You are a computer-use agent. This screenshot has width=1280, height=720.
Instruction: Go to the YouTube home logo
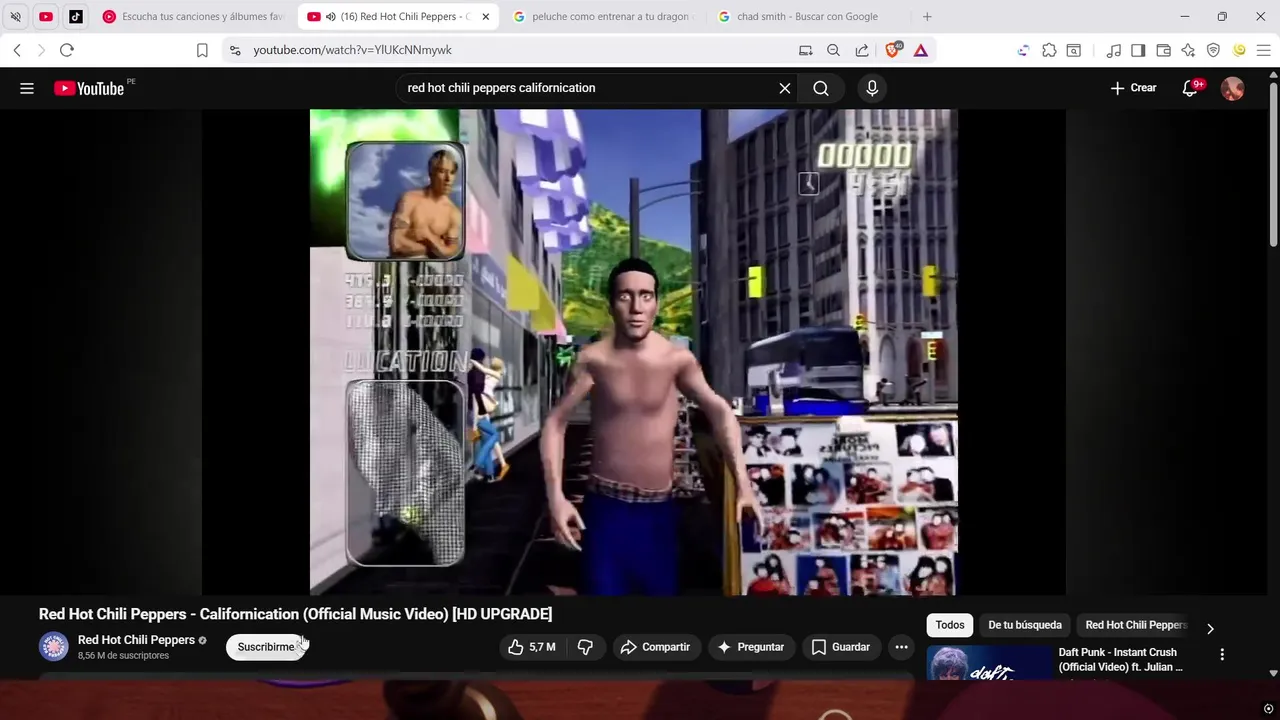tap(89, 88)
